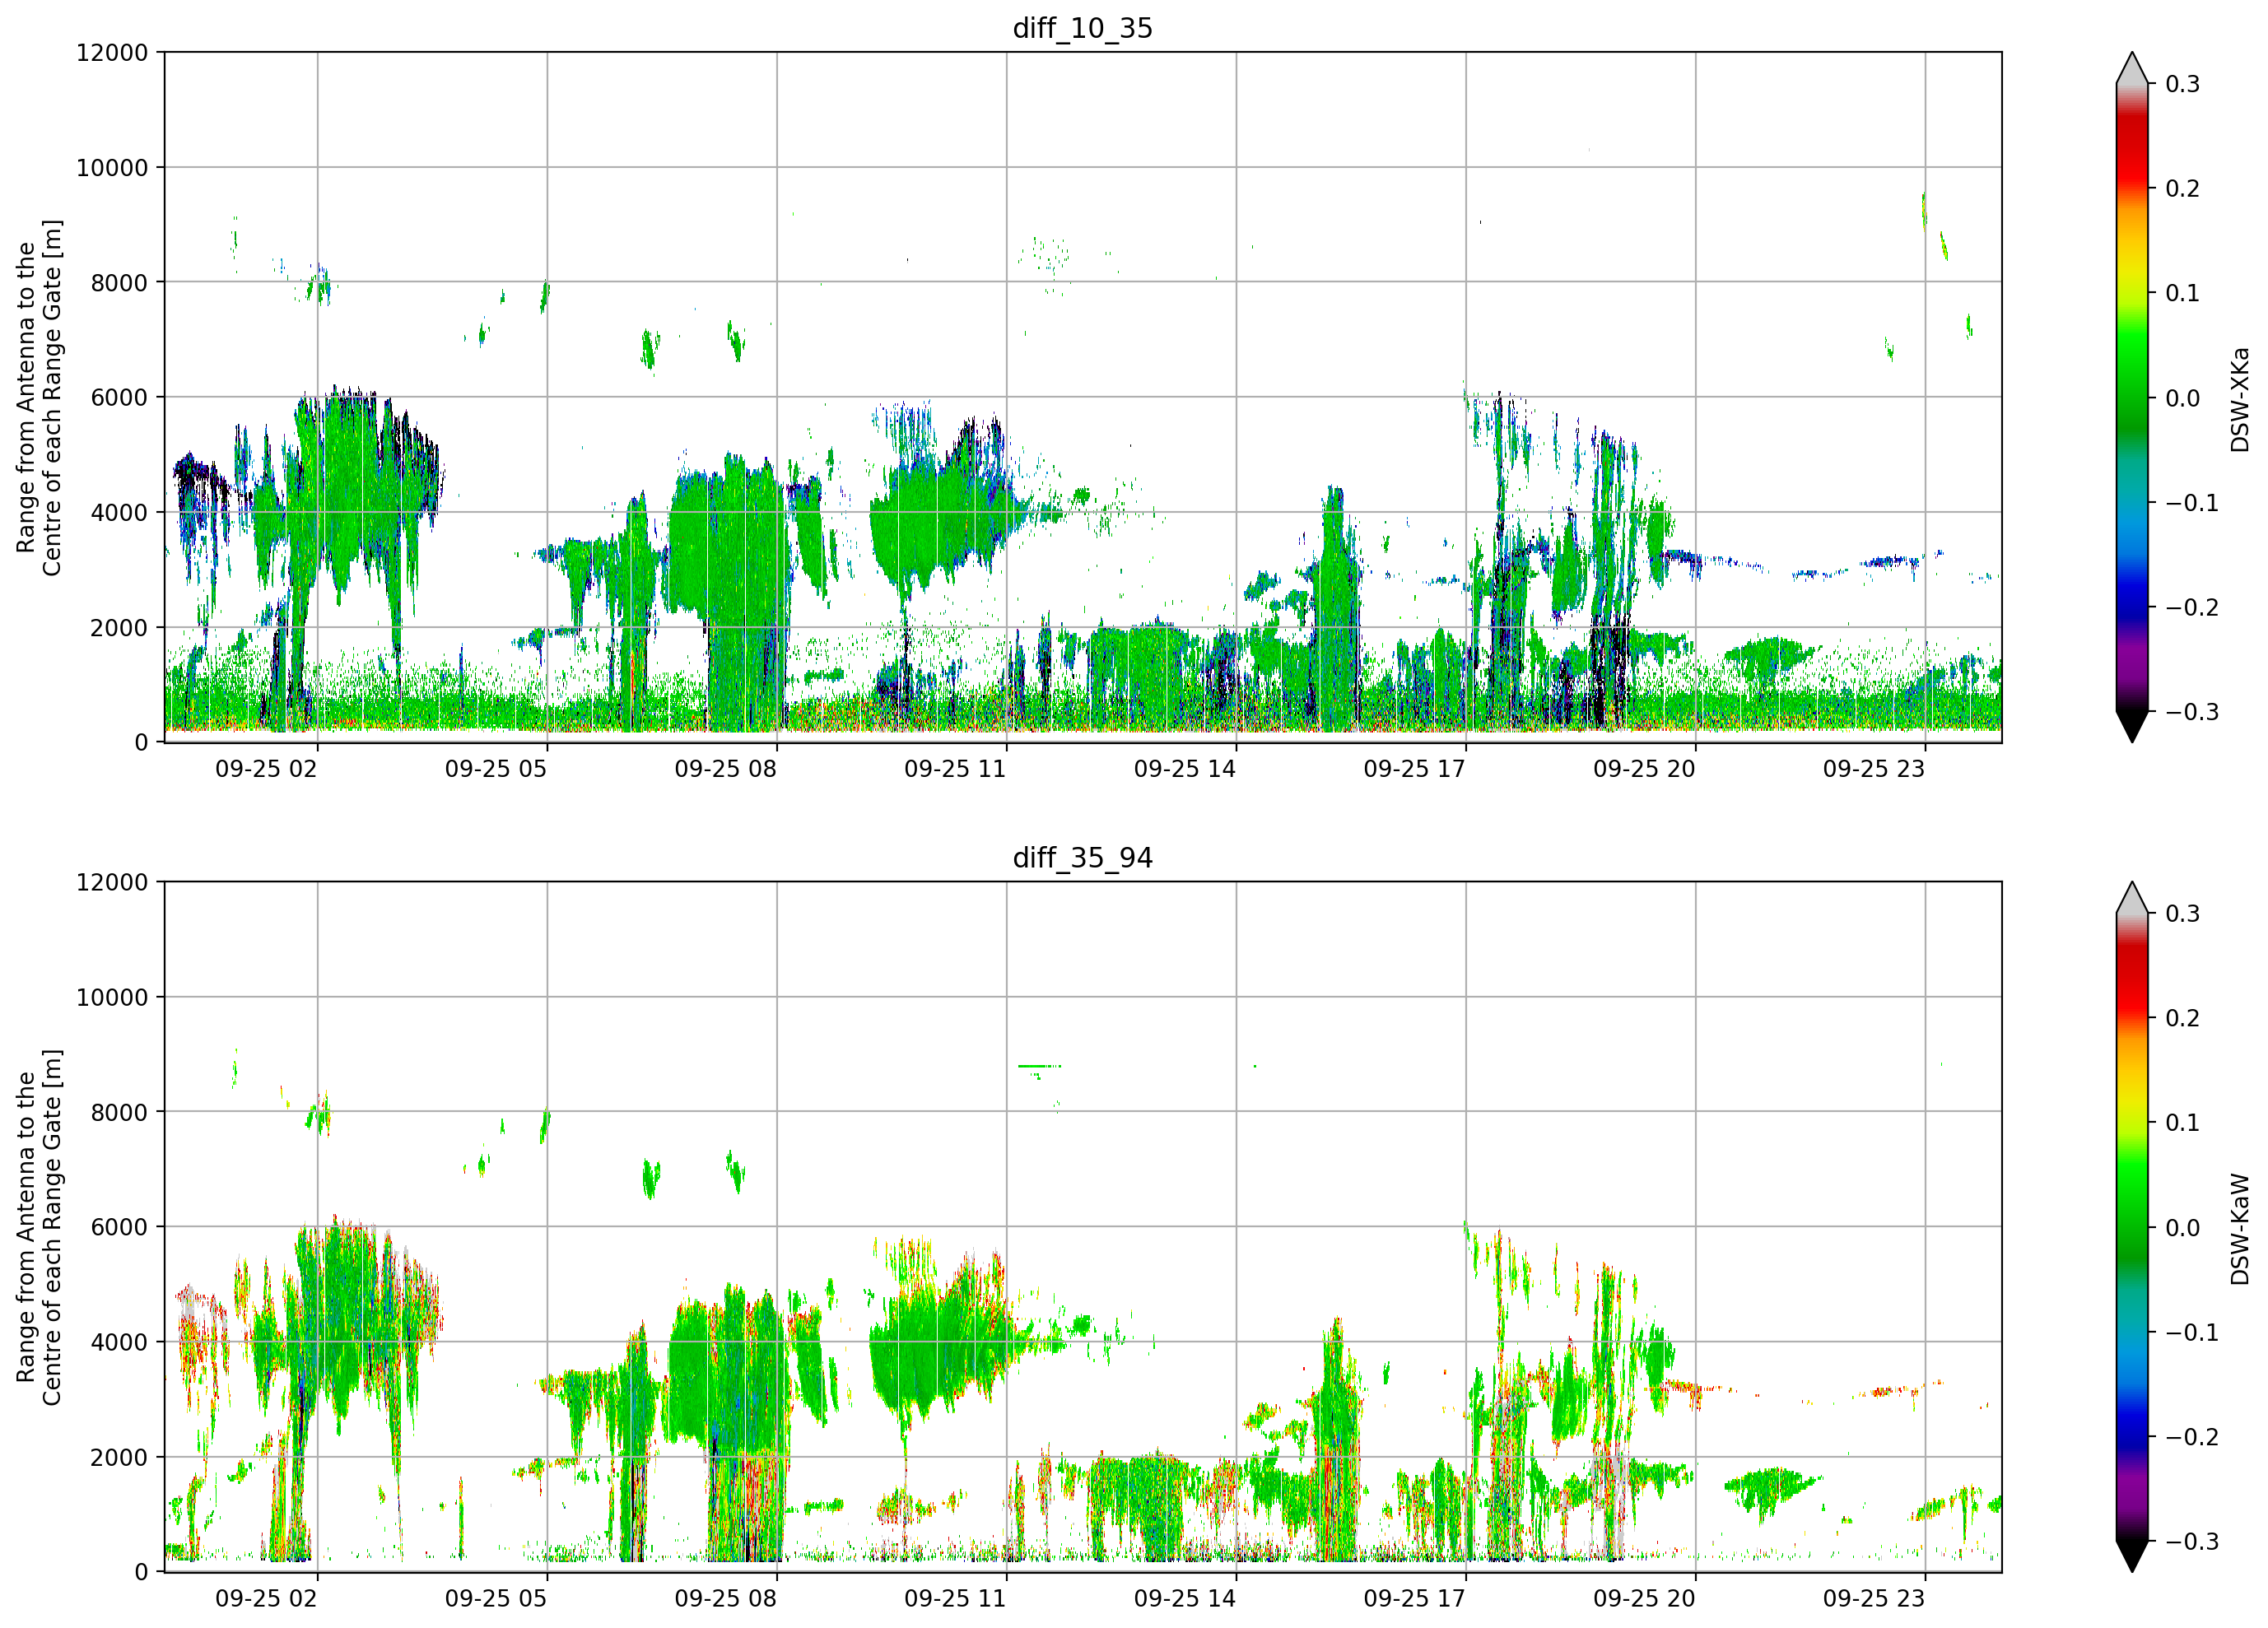Click the 10000 y-tick on bottom plot

(x=112, y=998)
